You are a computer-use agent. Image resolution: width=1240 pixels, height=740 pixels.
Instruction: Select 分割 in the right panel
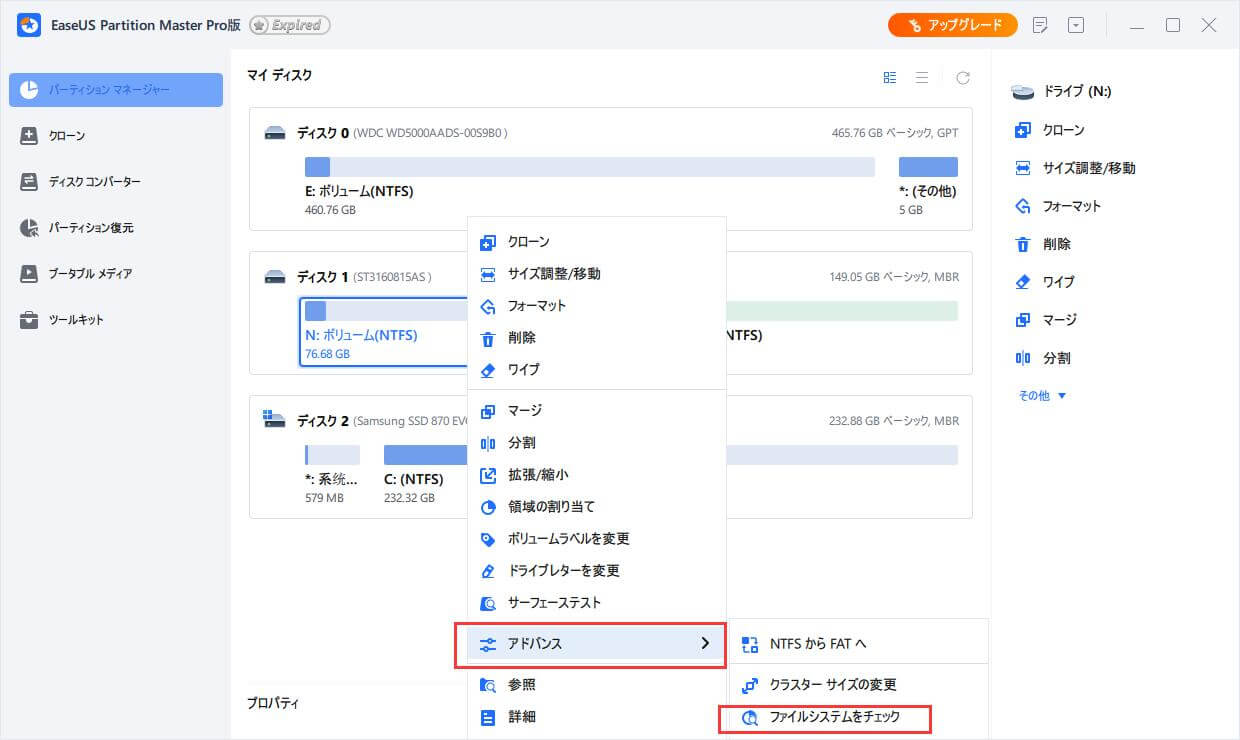pos(1045,357)
